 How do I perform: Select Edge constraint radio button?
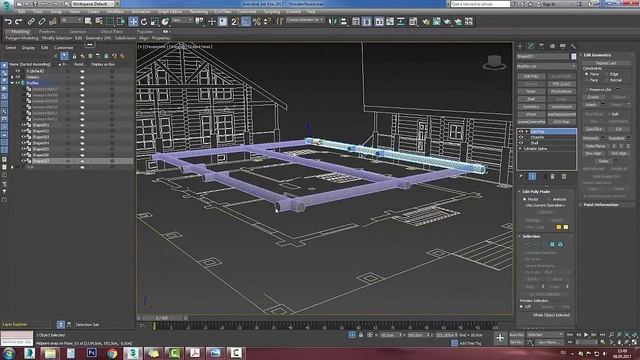click(606, 74)
